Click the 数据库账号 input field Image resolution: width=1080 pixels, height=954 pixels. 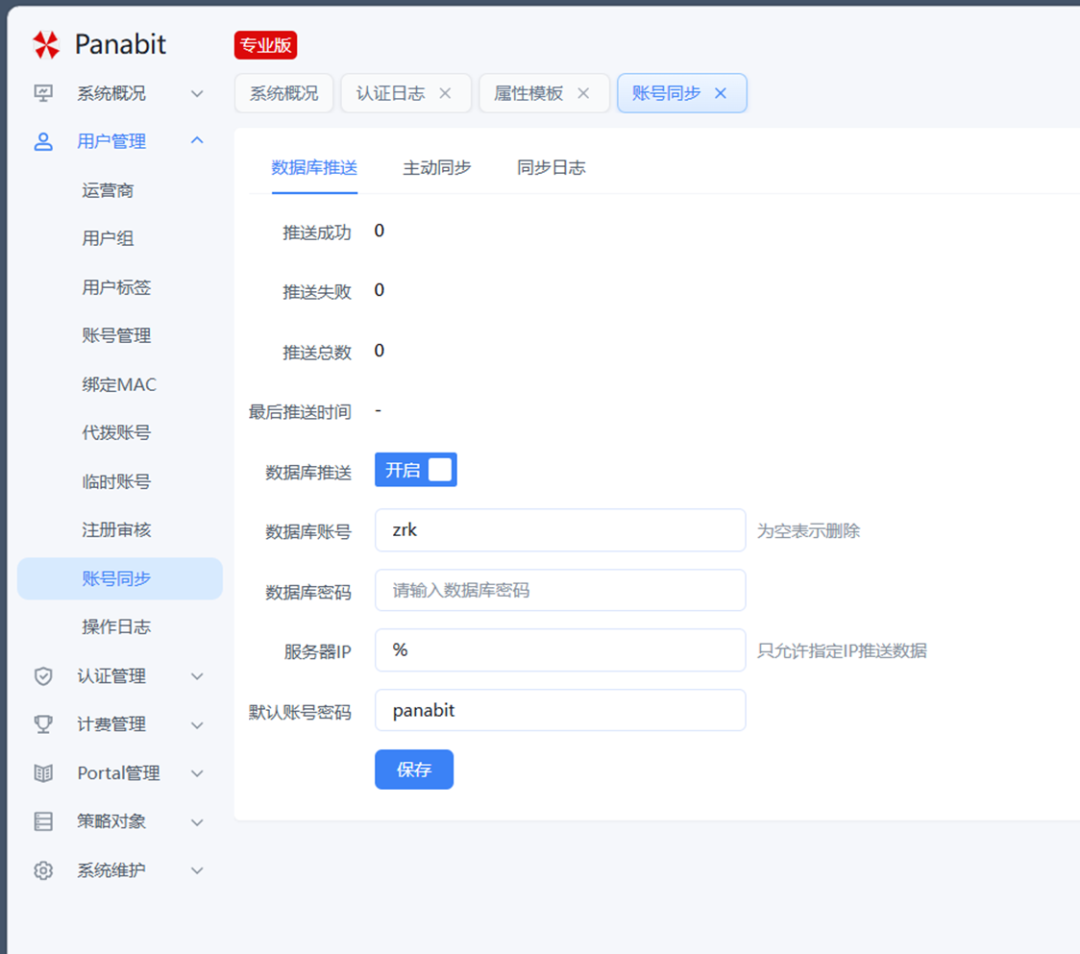[x=560, y=530]
